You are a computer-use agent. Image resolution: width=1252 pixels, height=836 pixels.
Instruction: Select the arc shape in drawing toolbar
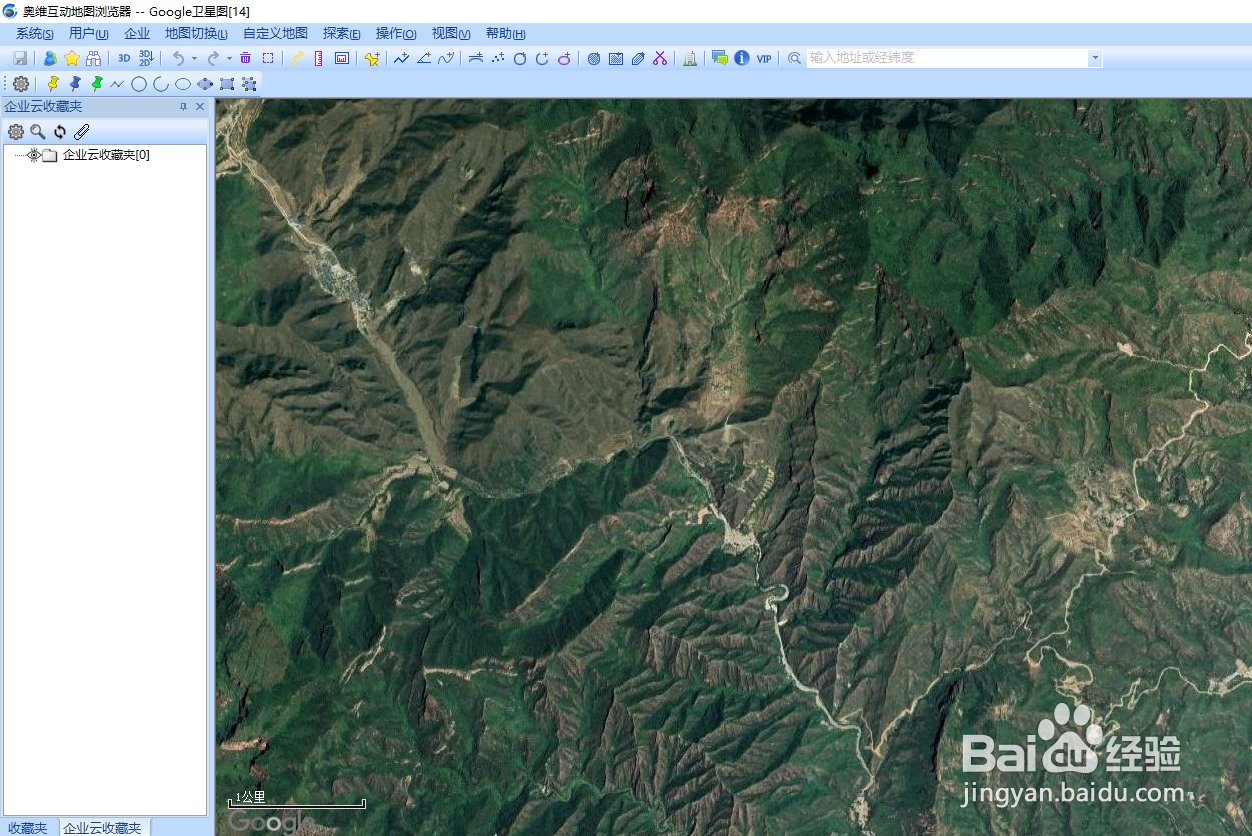click(161, 84)
